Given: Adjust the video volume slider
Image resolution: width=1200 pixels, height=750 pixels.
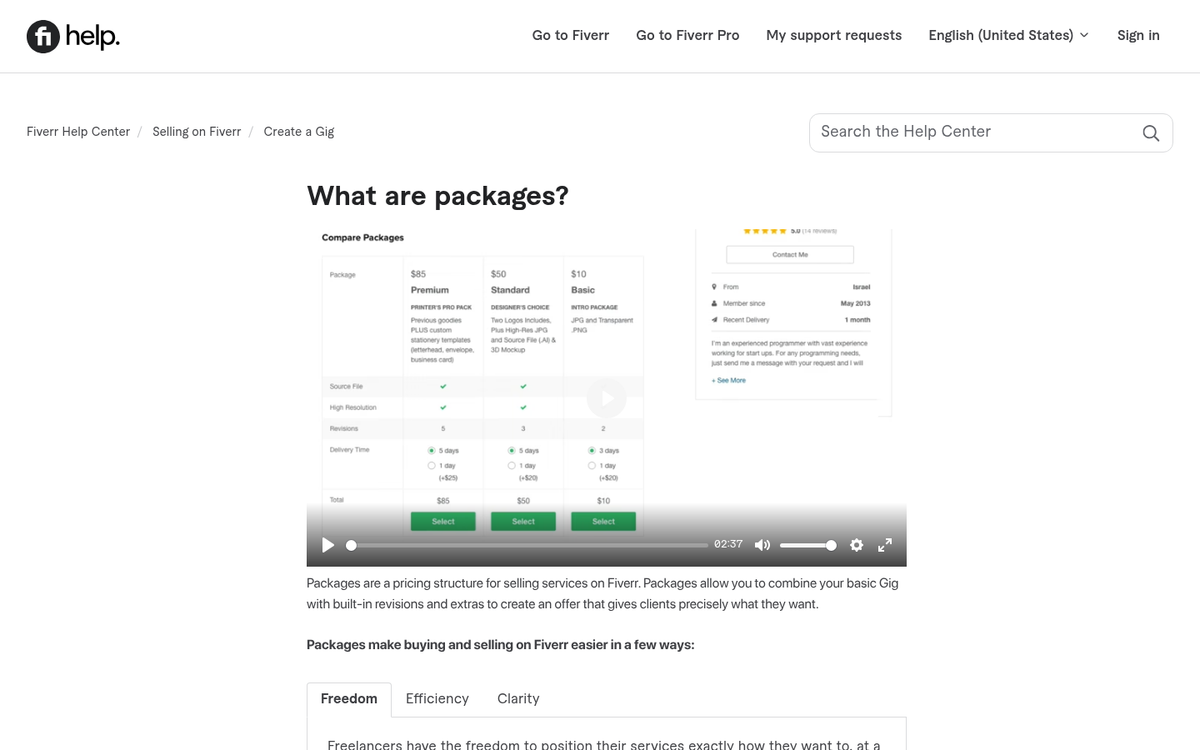Looking at the screenshot, I should 808,545.
